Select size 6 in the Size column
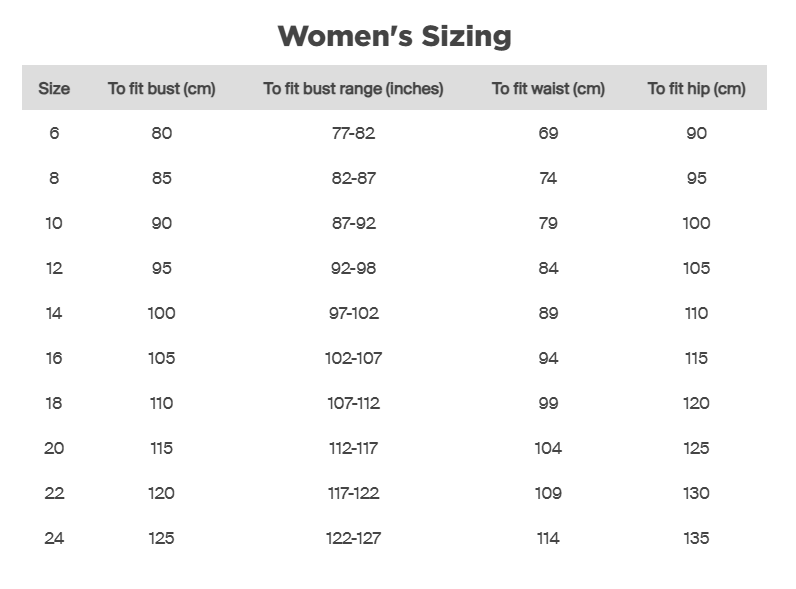 click(54, 133)
